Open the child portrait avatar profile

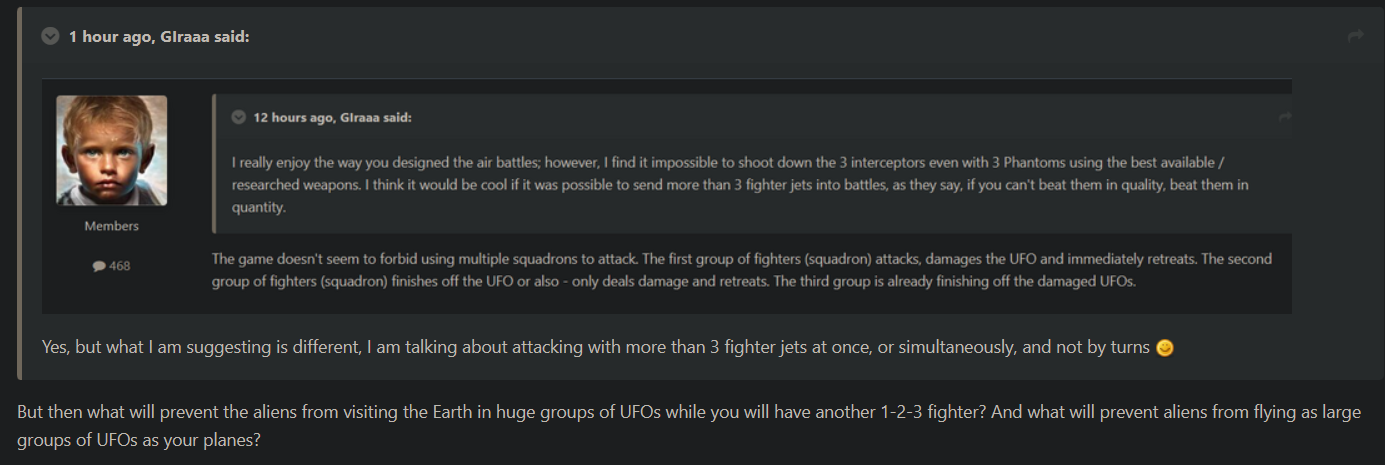[x=111, y=150]
